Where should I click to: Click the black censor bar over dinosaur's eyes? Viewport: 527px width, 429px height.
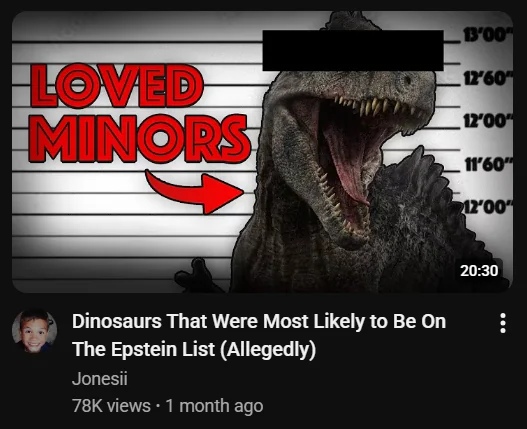pos(353,50)
